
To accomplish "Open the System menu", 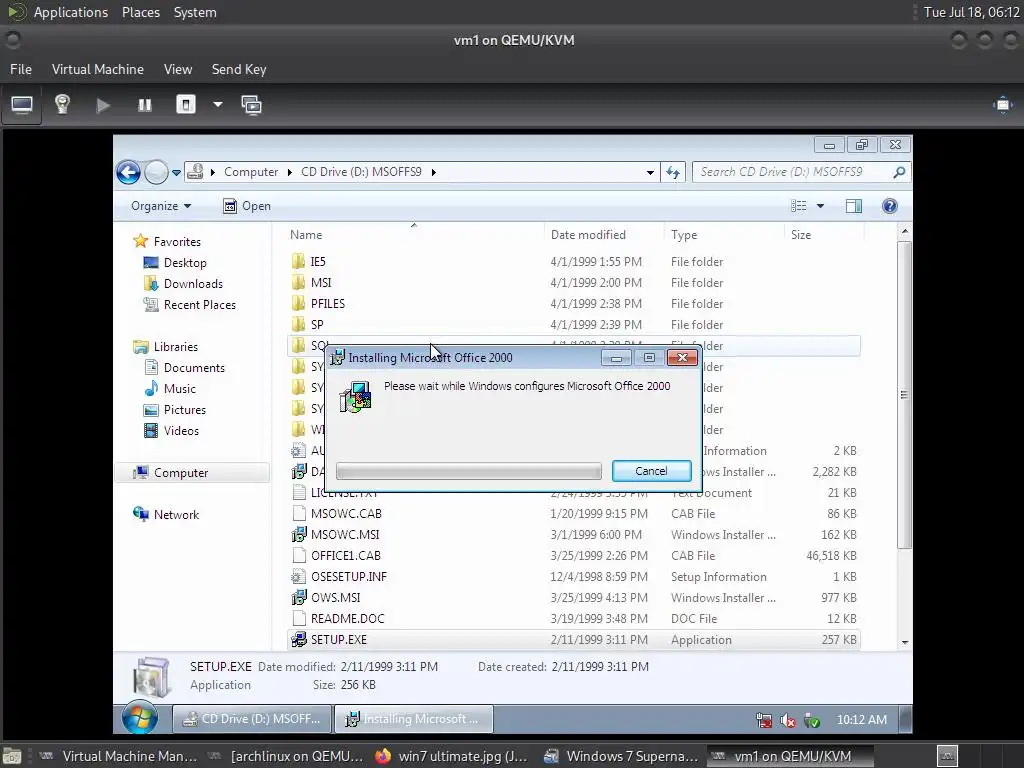I will tap(195, 12).
